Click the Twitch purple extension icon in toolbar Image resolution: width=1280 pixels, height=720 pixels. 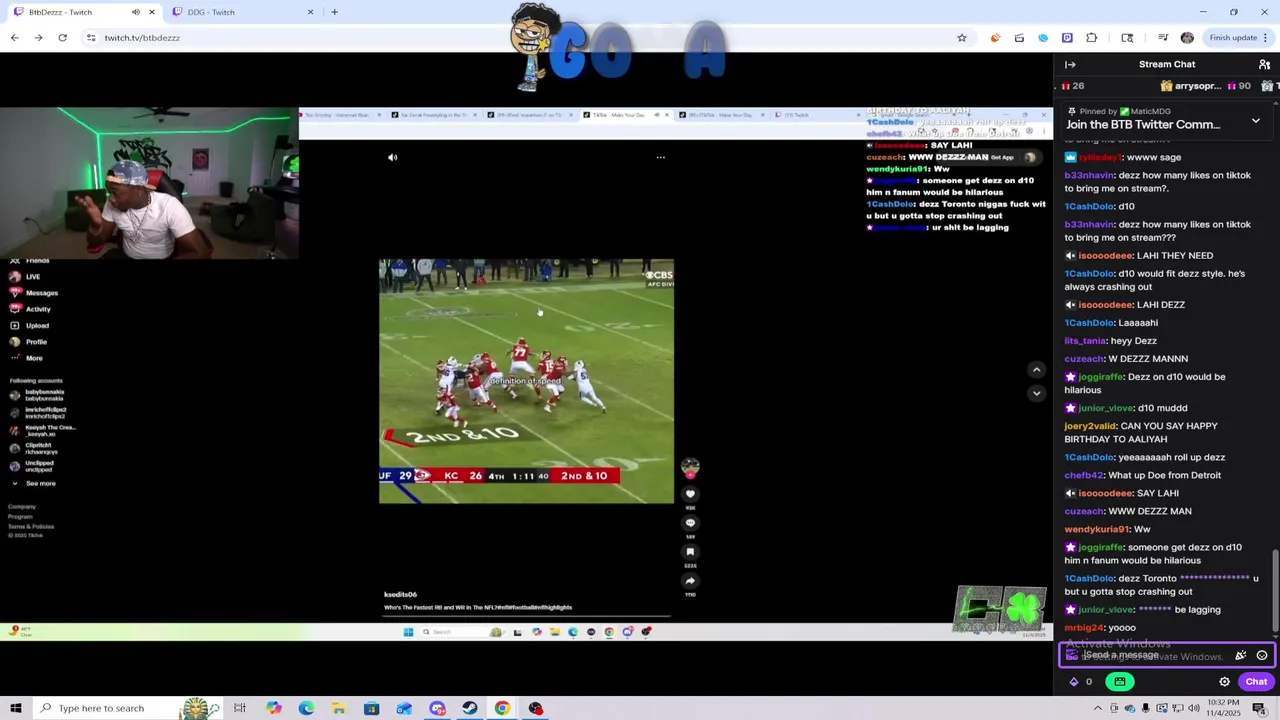pyautogui.click(x=1067, y=38)
